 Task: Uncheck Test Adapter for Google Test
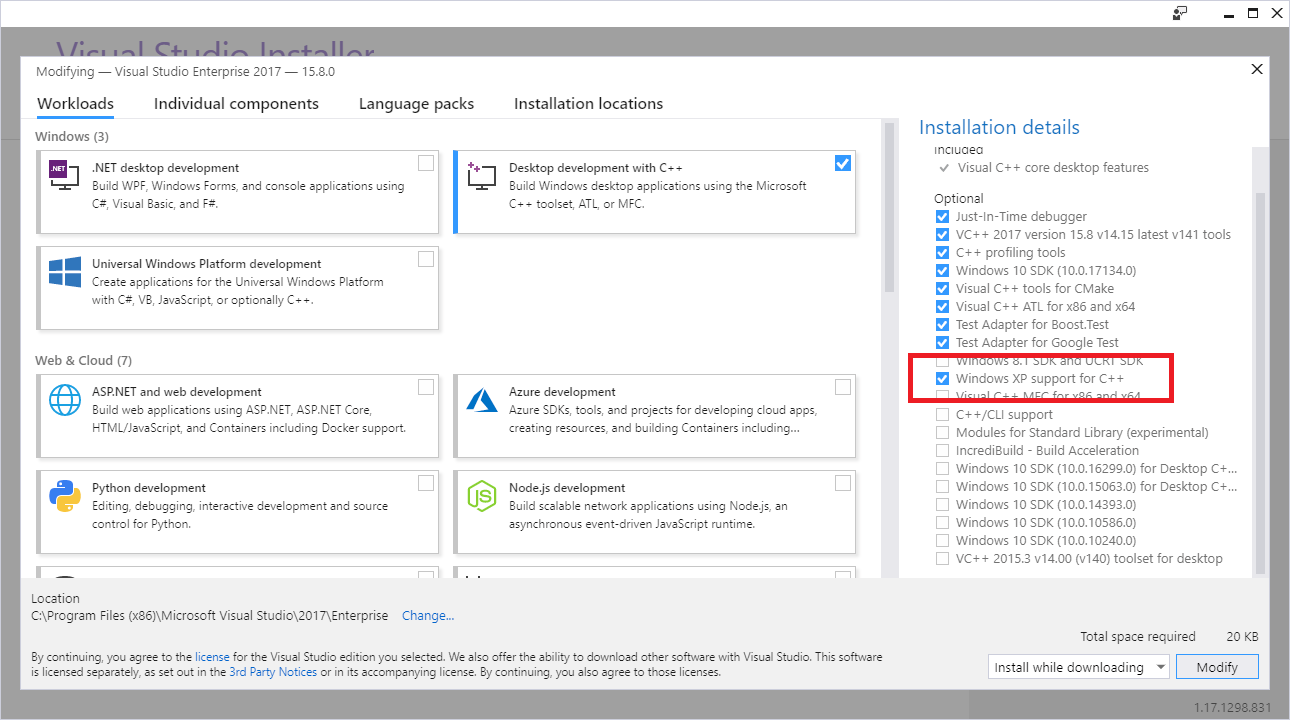[x=942, y=343]
